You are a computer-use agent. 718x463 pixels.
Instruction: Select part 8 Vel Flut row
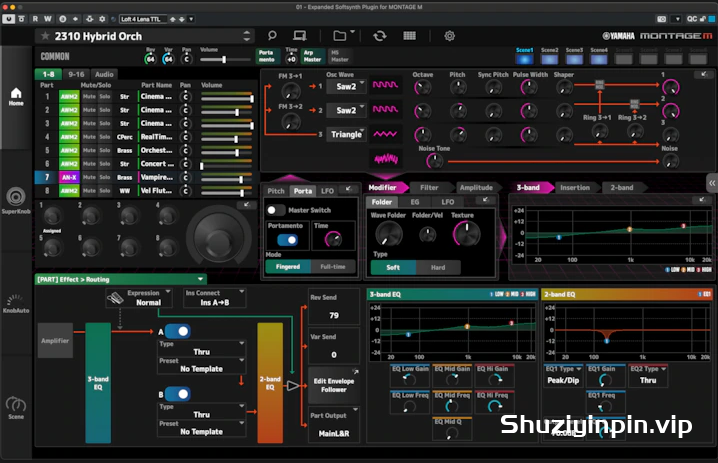click(x=146, y=191)
